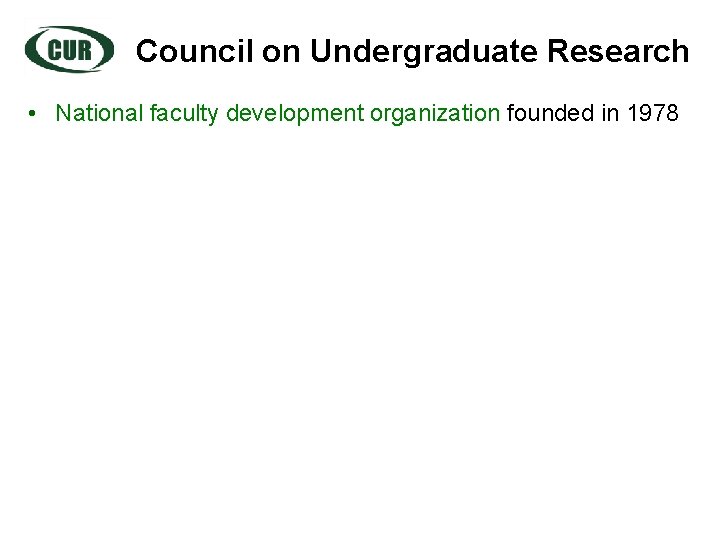This screenshot has height=540, width=720.
Task: Open the green word organization
Action: click(435, 114)
